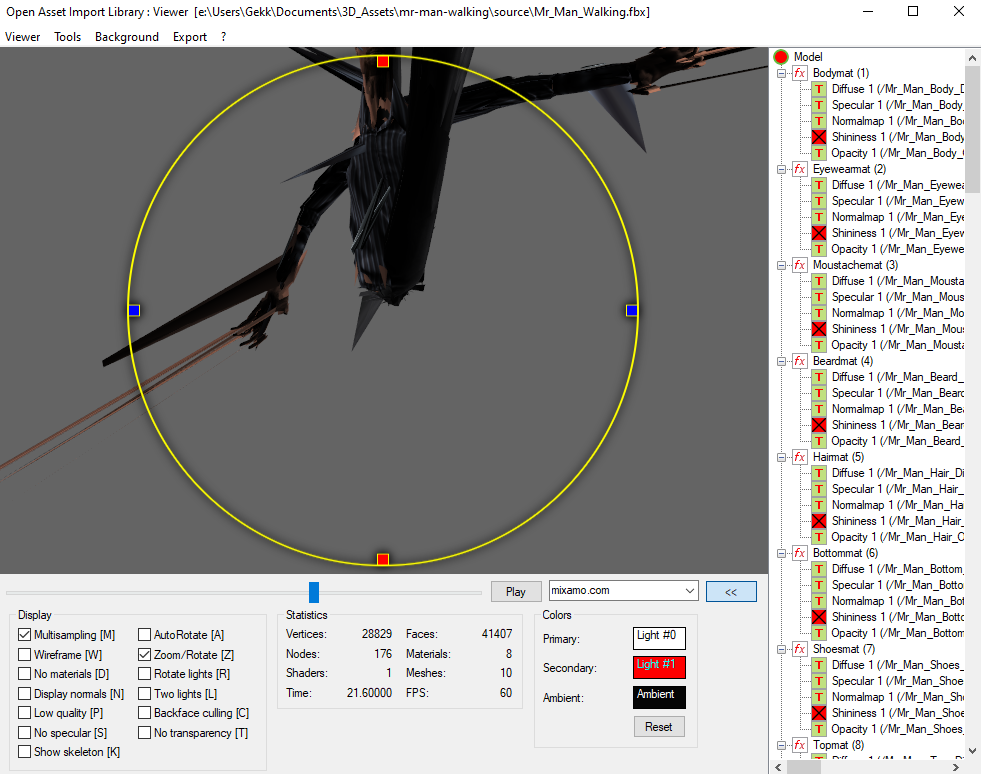Click the Bottommat Shininess 1 missing texture icon
The height and width of the screenshot is (774, 981).
pos(819,617)
